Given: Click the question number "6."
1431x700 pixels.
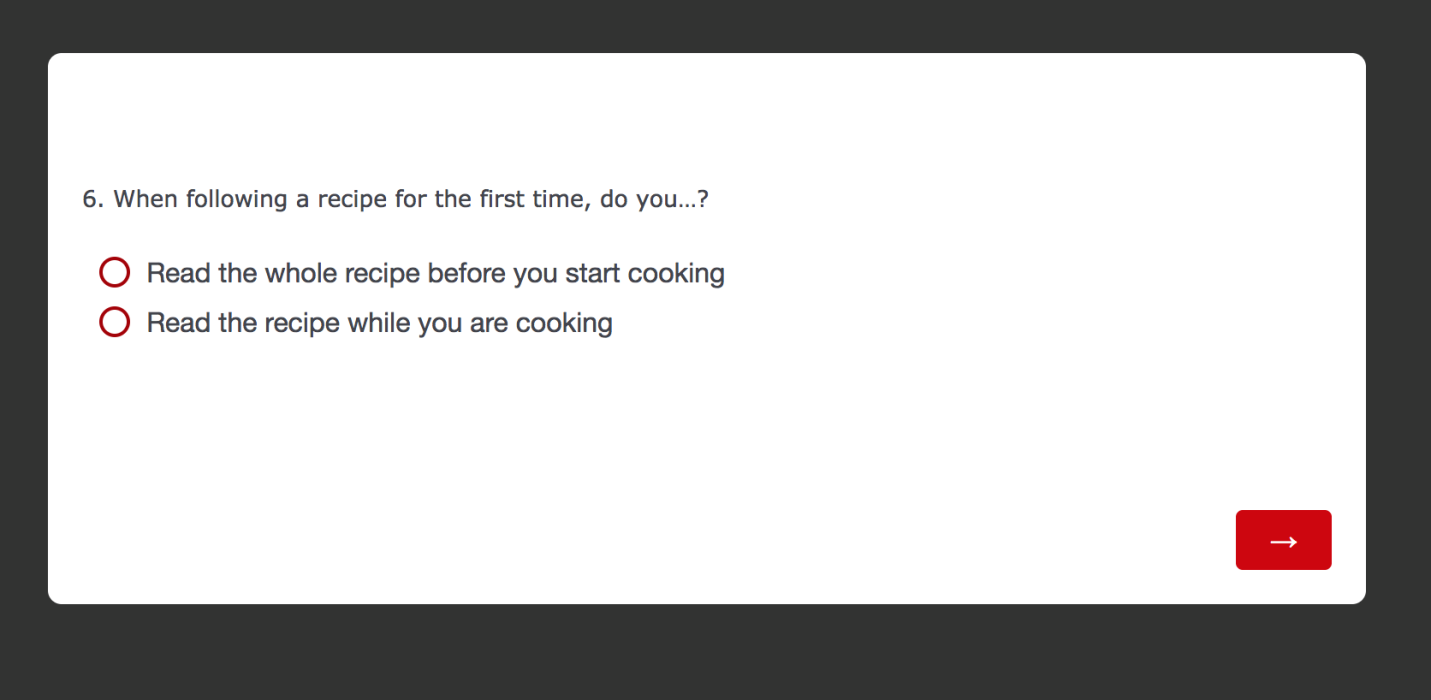Looking at the screenshot, I should [93, 199].
